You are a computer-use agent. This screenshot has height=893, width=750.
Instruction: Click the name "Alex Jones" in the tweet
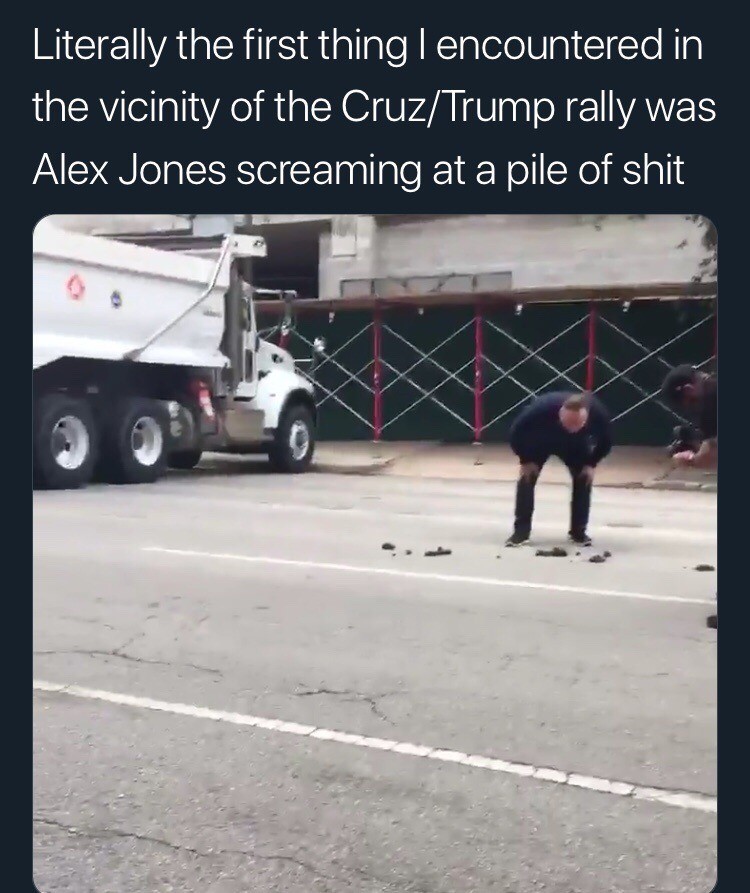[129, 170]
